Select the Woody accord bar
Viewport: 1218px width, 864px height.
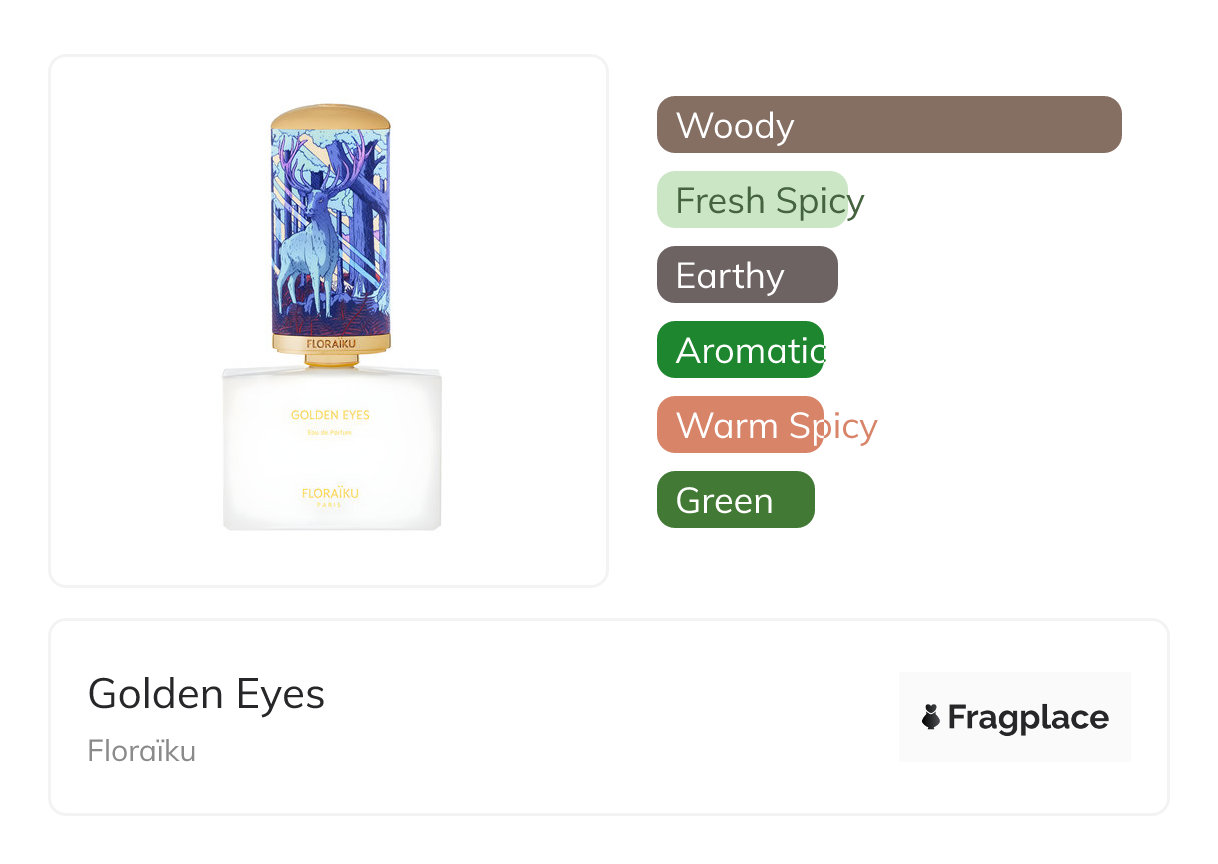888,125
